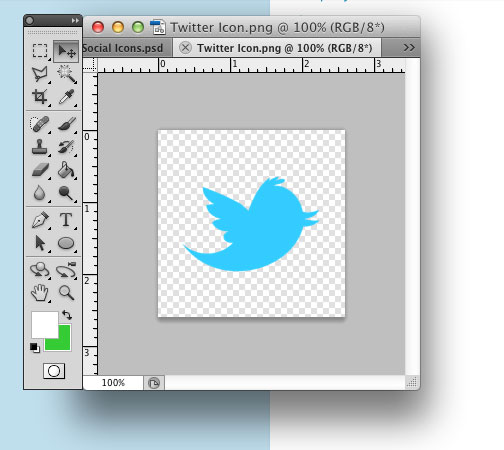The image size is (504, 450).
Task: Reset default black and white colors
Action: 34,348
